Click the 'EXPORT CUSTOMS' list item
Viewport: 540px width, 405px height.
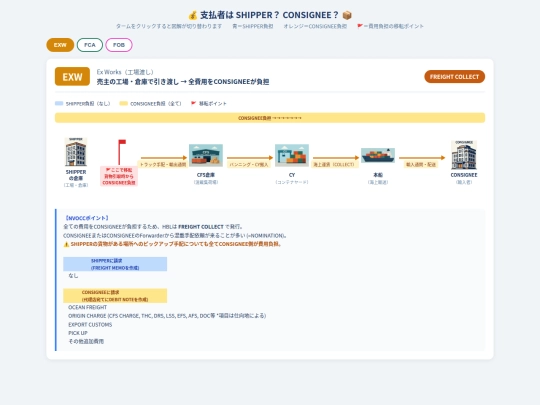[90, 324]
